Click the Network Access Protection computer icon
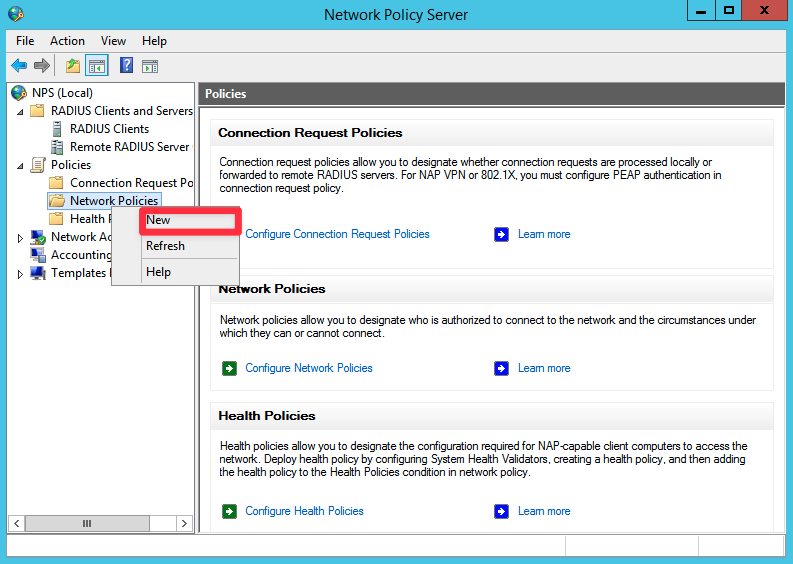 coord(38,237)
